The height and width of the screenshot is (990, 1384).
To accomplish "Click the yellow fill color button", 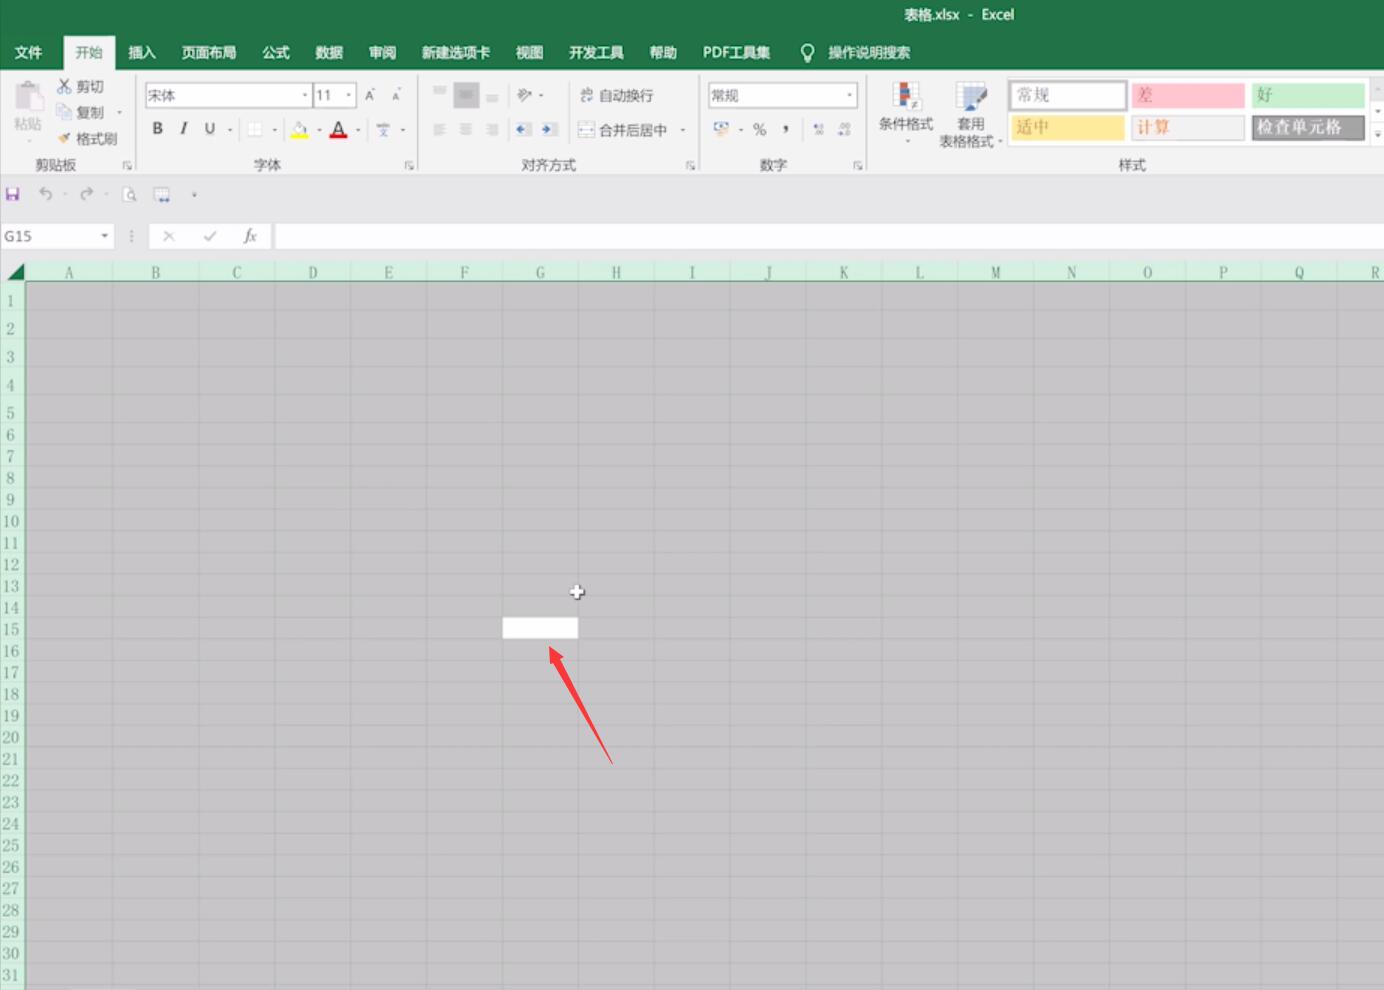I will 299,129.
